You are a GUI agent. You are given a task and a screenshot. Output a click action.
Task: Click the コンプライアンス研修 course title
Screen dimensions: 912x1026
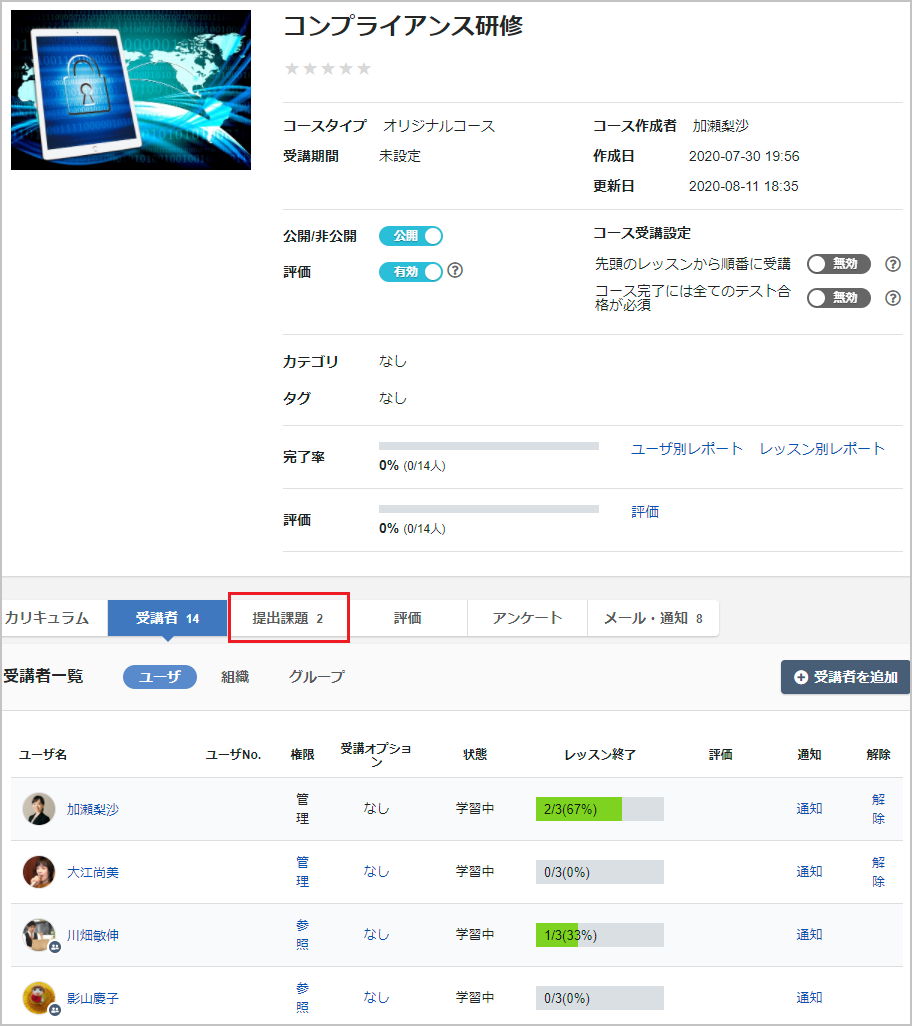click(403, 26)
